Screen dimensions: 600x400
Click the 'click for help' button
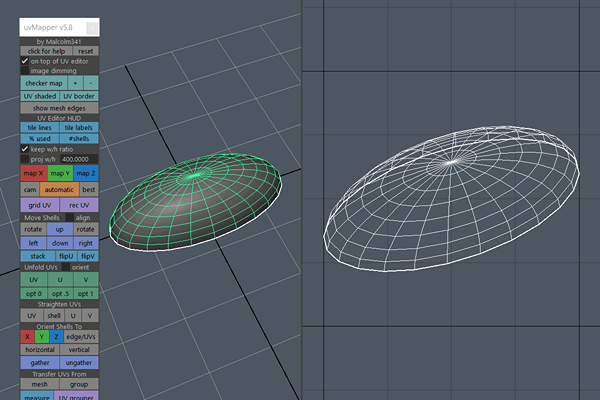point(46,51)
